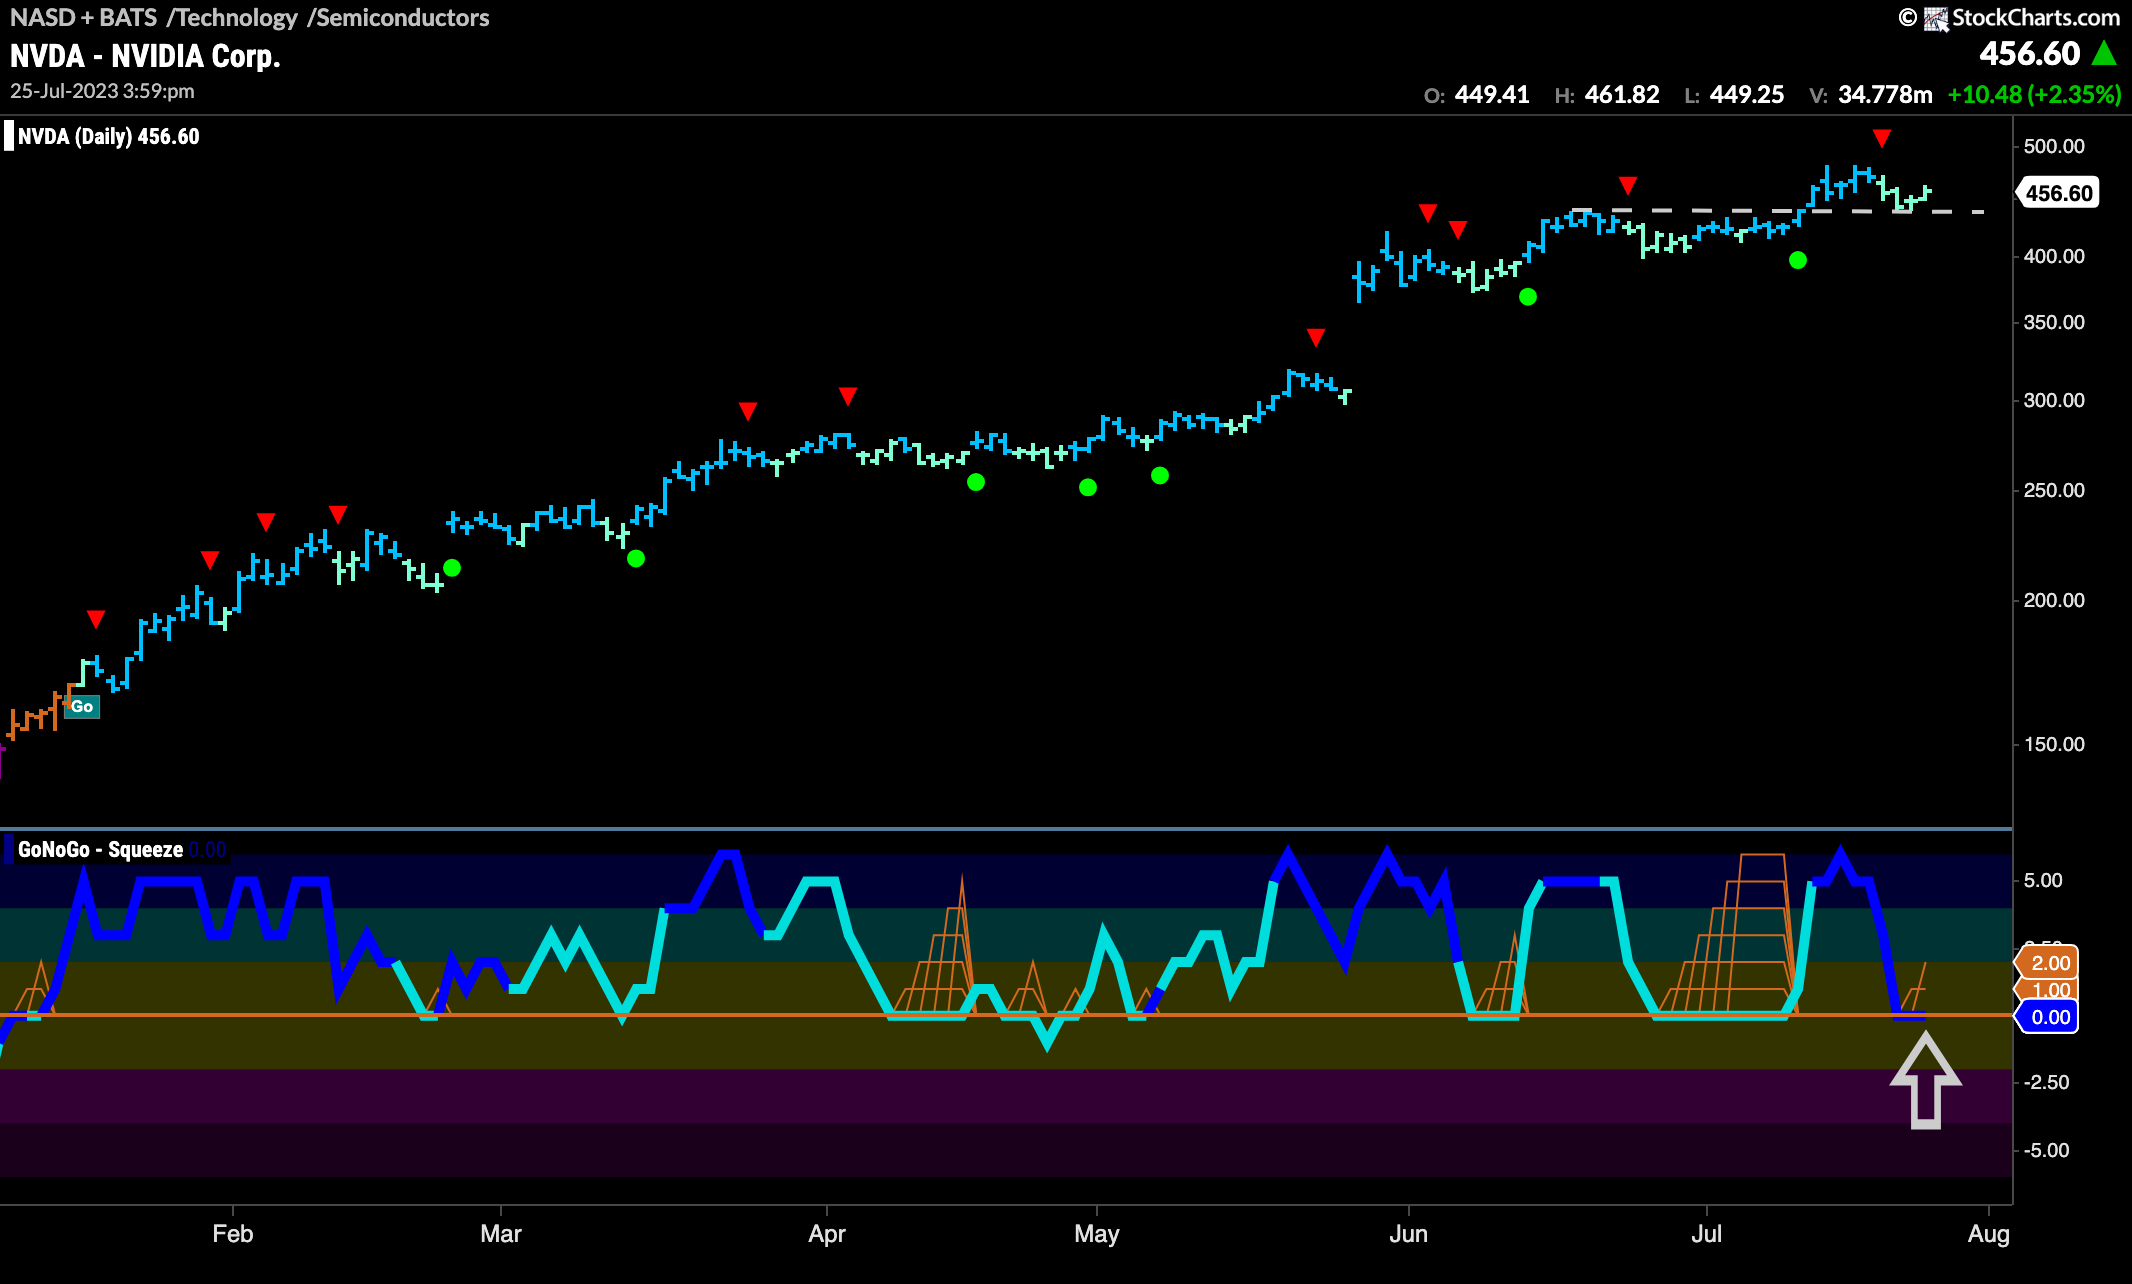Click the red triangle in late June
The width and height of the screenshot is (2132, 1284).
1628,186
